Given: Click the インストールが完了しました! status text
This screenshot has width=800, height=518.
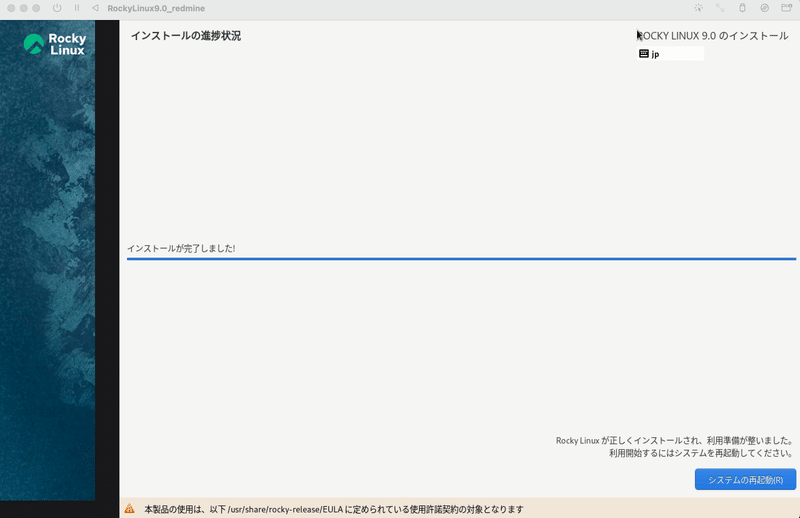Looking at the screenshot, I should tap(181, 249).
